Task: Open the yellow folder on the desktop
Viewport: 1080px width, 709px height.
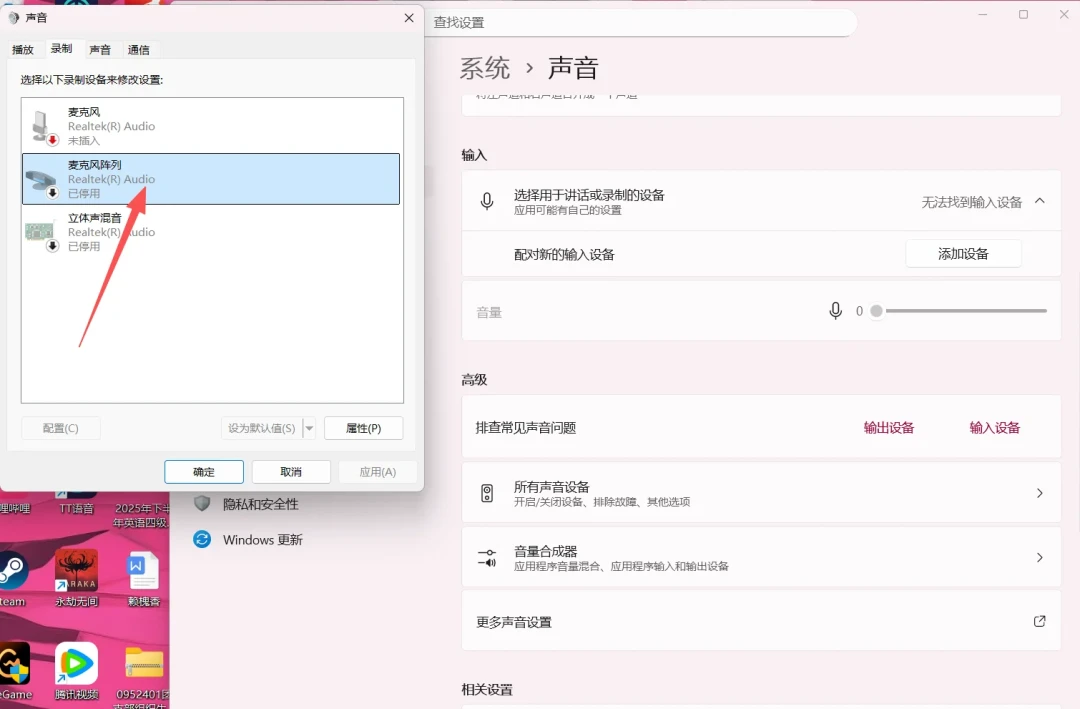Action: pos(144,664)
